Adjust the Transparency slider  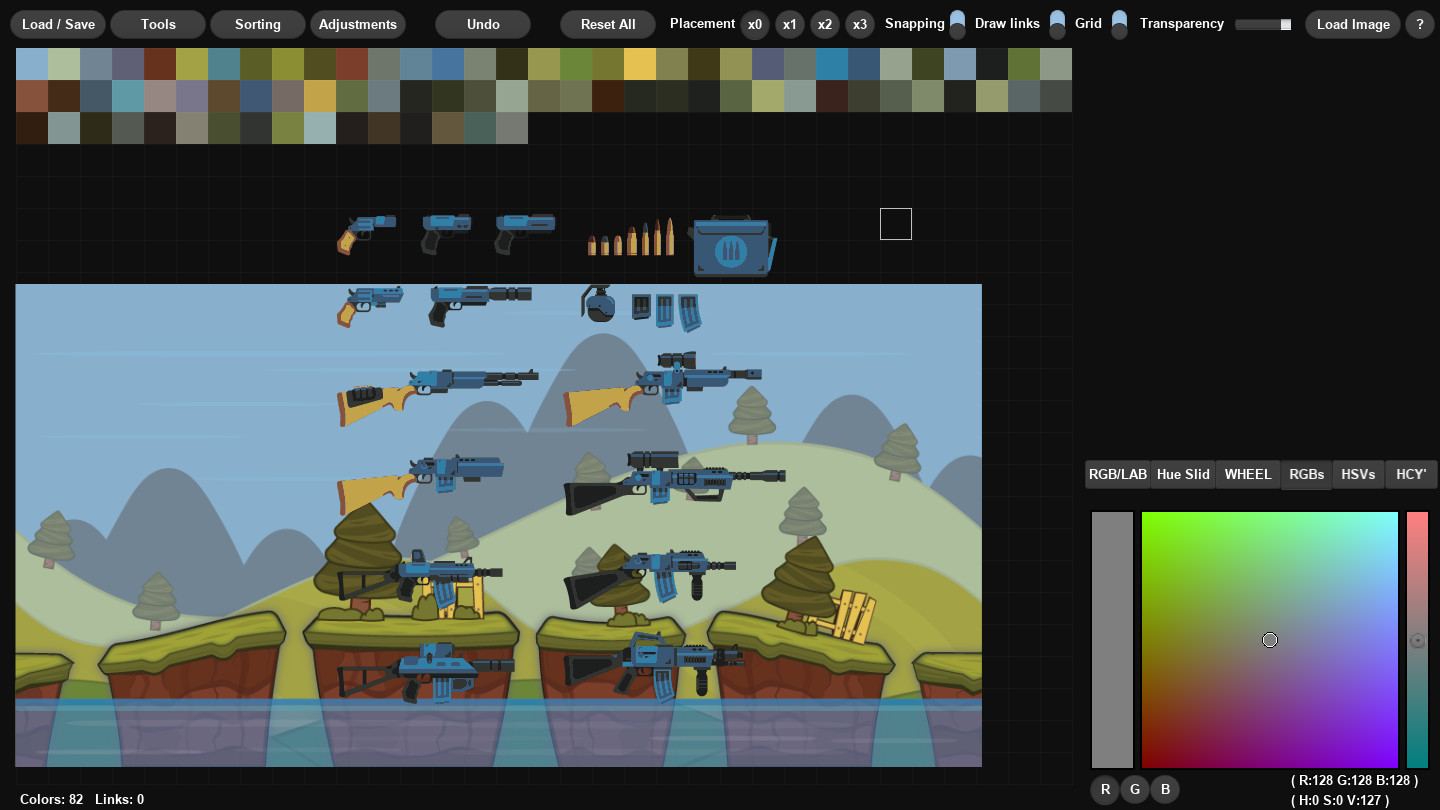click(x=1262, y=23)
